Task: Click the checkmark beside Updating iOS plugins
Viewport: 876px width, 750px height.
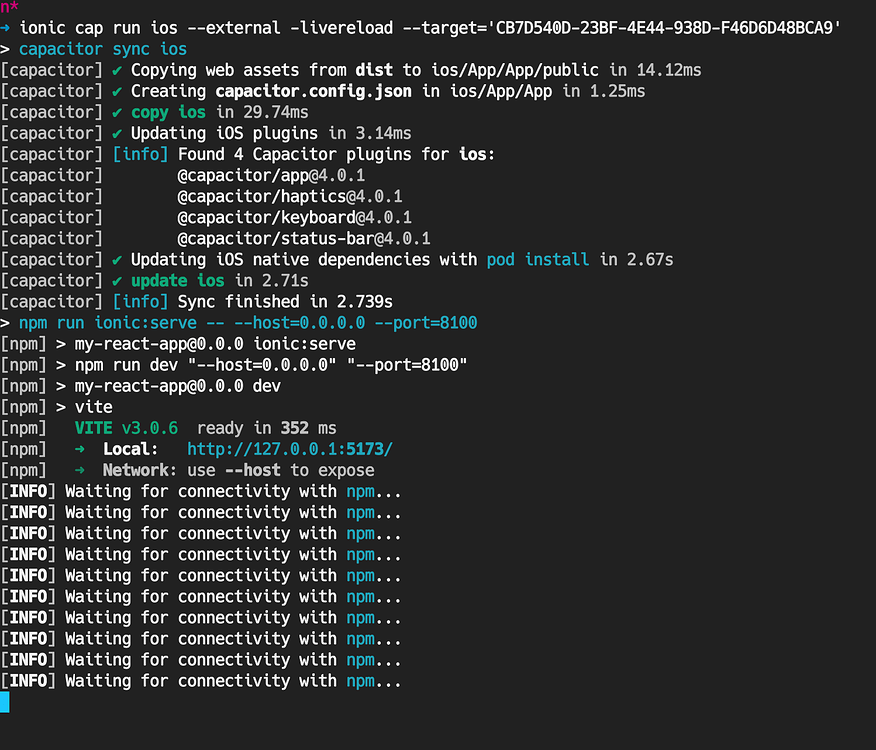Action: tap(117, 134)
